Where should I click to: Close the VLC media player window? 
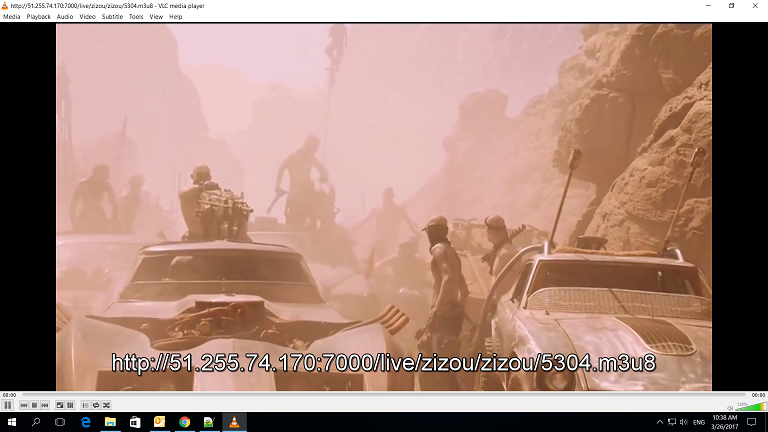point(755,6)
